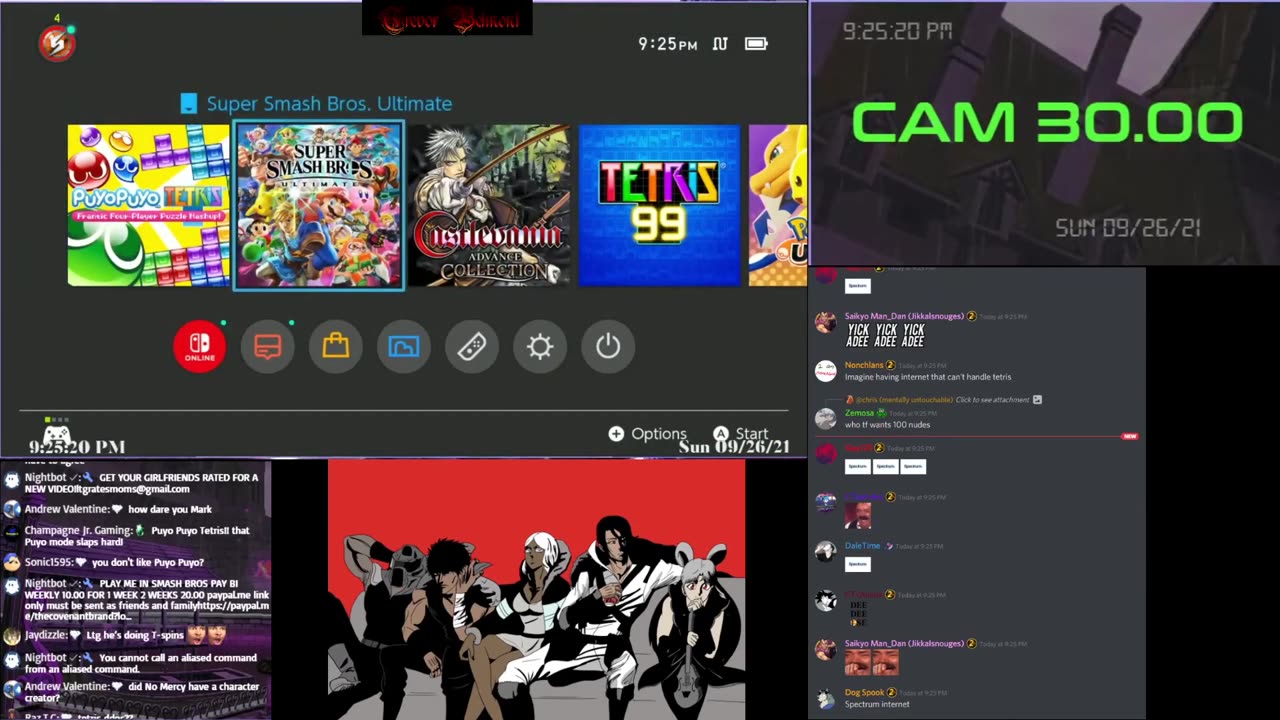
Task: Open the laughing face image in Discord
Action: [x=858, y=516]
